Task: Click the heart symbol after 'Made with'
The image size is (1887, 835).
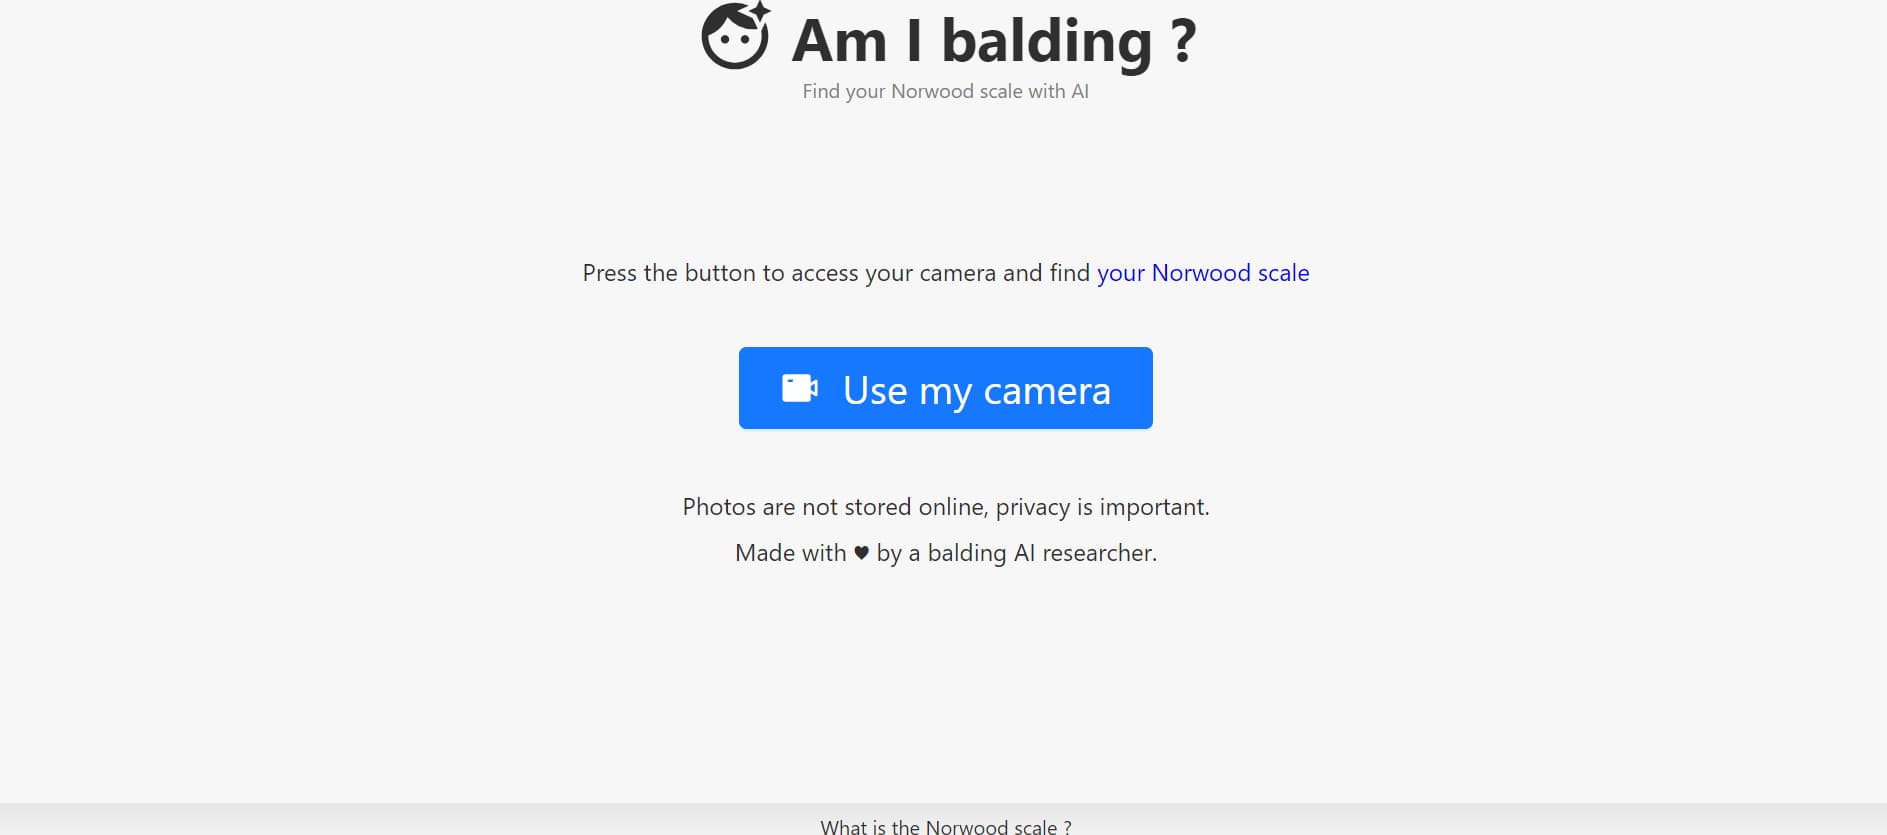Action: [x=861, y=553]
